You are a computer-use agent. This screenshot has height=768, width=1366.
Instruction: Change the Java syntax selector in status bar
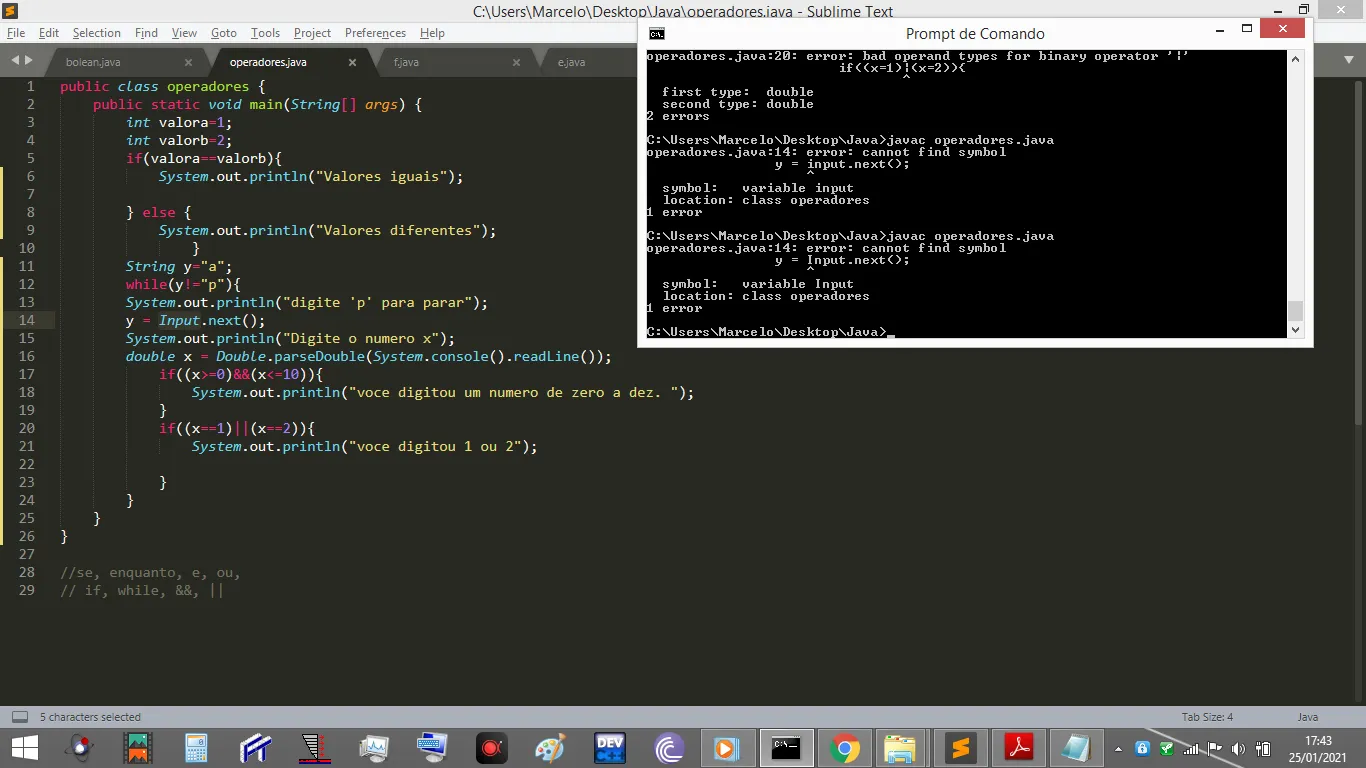pyautogui.click(x=1307, y=717)
